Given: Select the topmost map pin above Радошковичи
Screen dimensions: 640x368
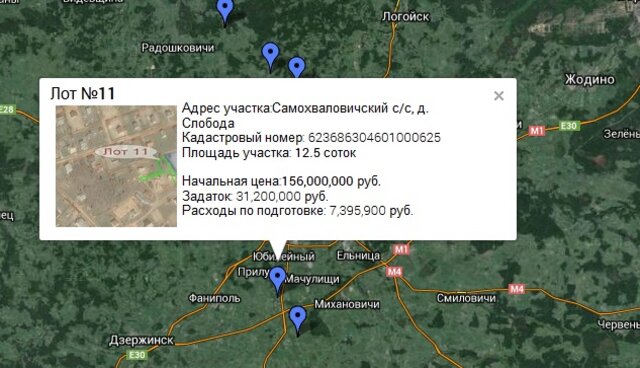Looking at the screenshot, I should point(225,13).
